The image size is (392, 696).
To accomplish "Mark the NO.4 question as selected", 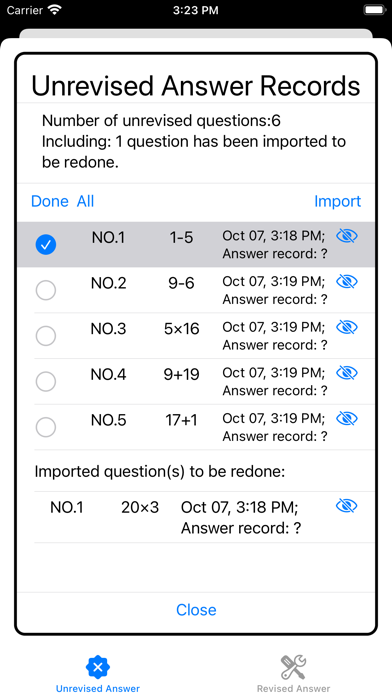I will tap(46, 381).
